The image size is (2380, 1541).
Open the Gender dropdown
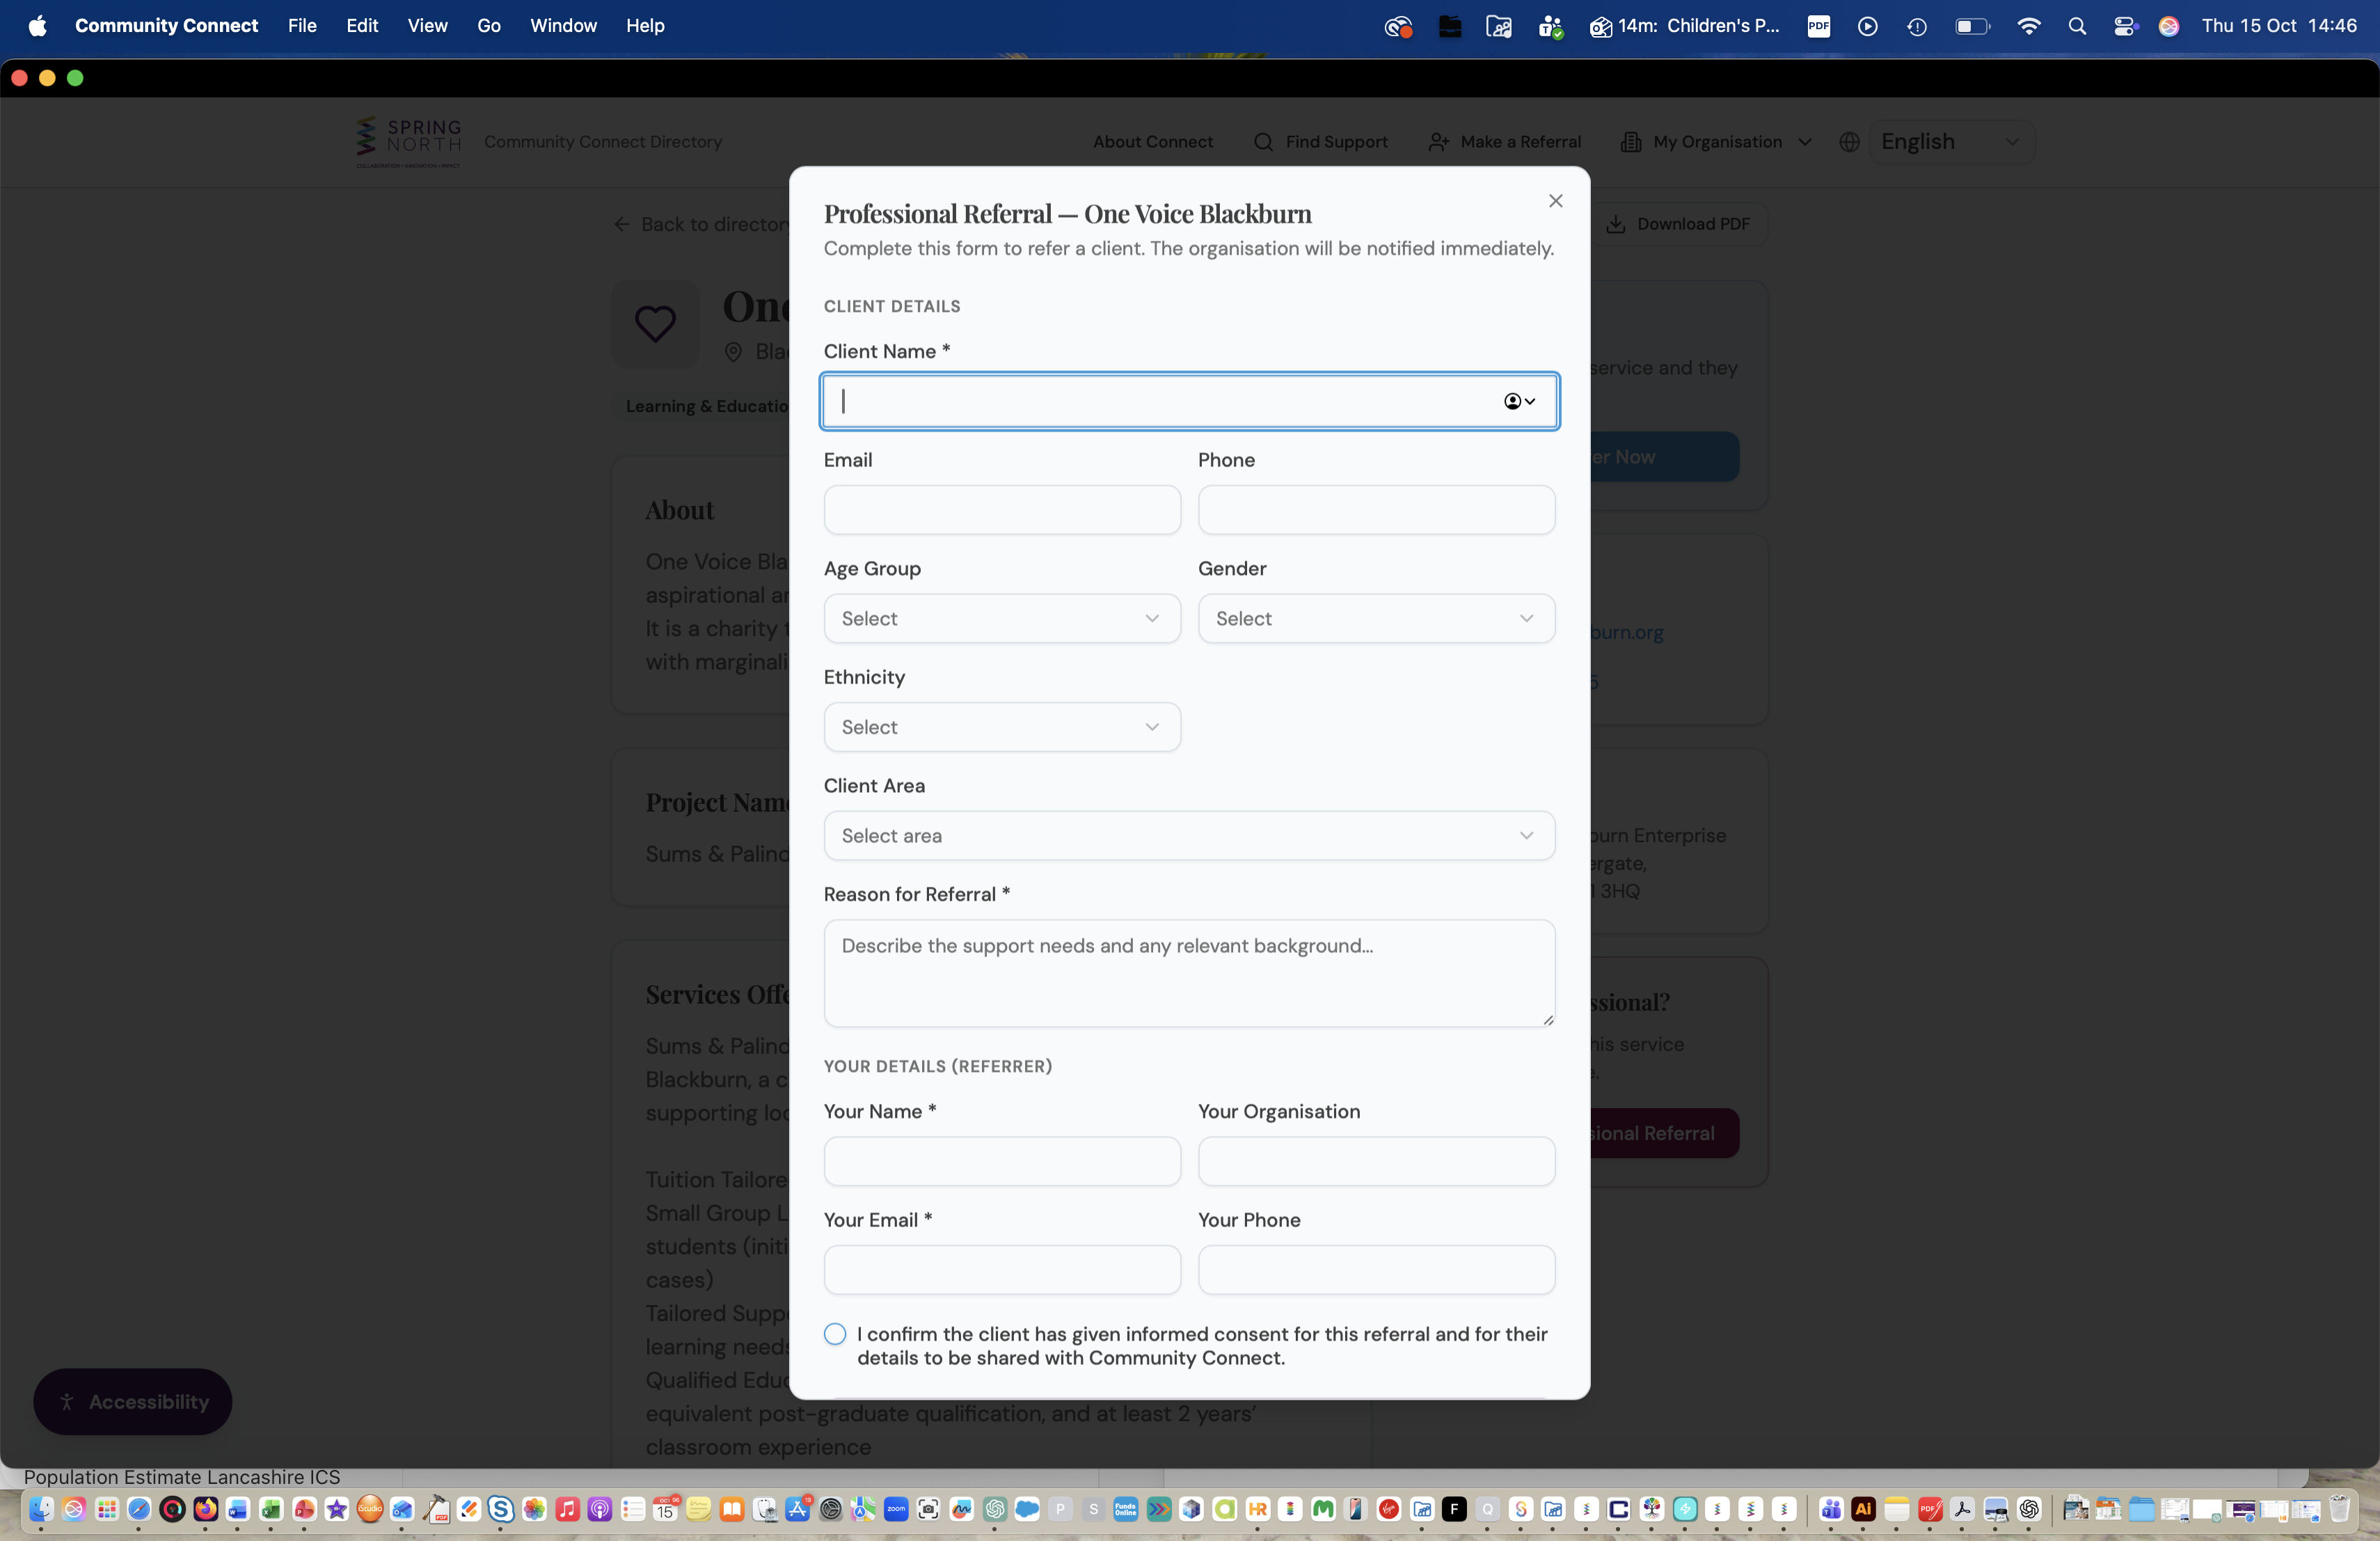tap(1376, 618)
